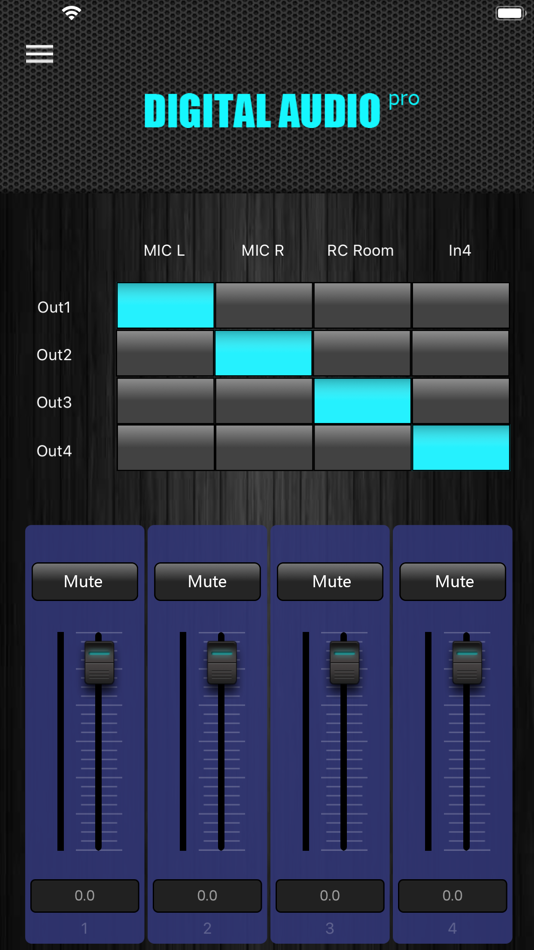Viewport: 534px width, 950px height.
Task: Click the MIC L column header
Action: coord(164,250)
